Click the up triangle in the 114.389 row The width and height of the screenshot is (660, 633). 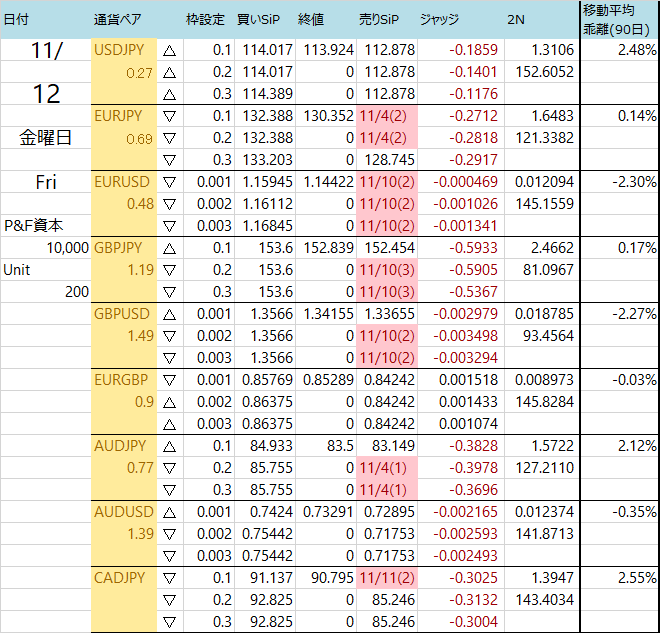point(169,94)
